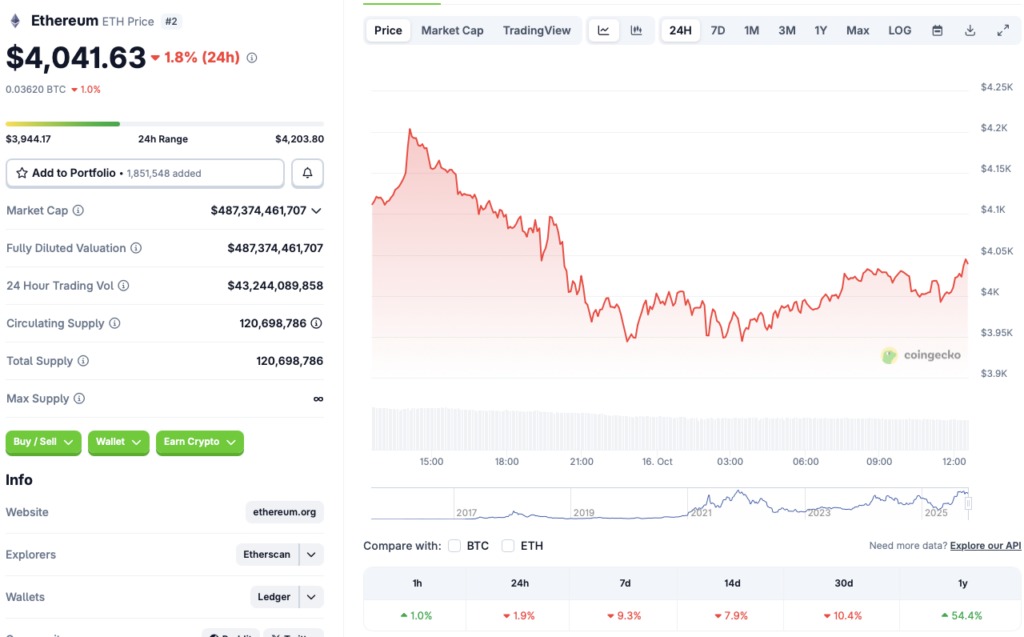Switch to line chart view icon
This screenshot has width=1024, height=637.
(604, 30)
